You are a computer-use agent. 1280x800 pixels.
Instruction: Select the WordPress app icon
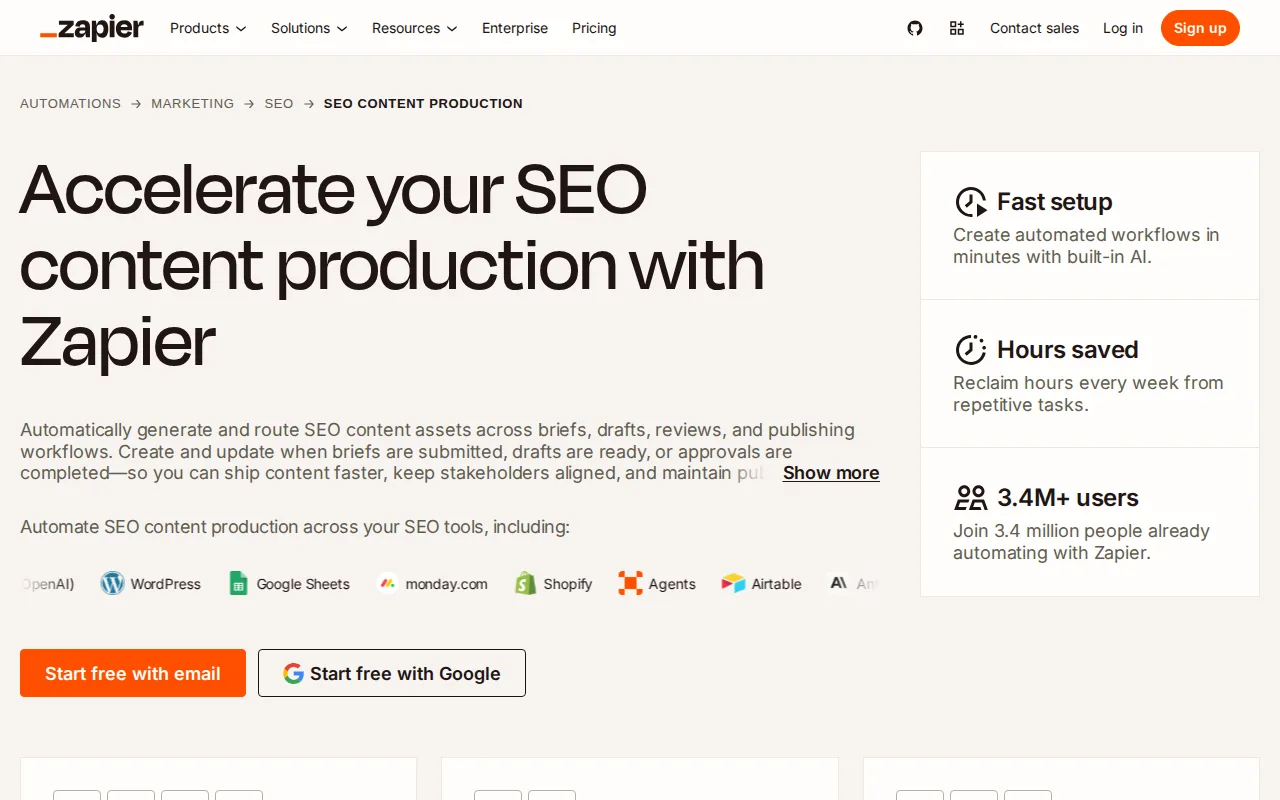point(113,583)
